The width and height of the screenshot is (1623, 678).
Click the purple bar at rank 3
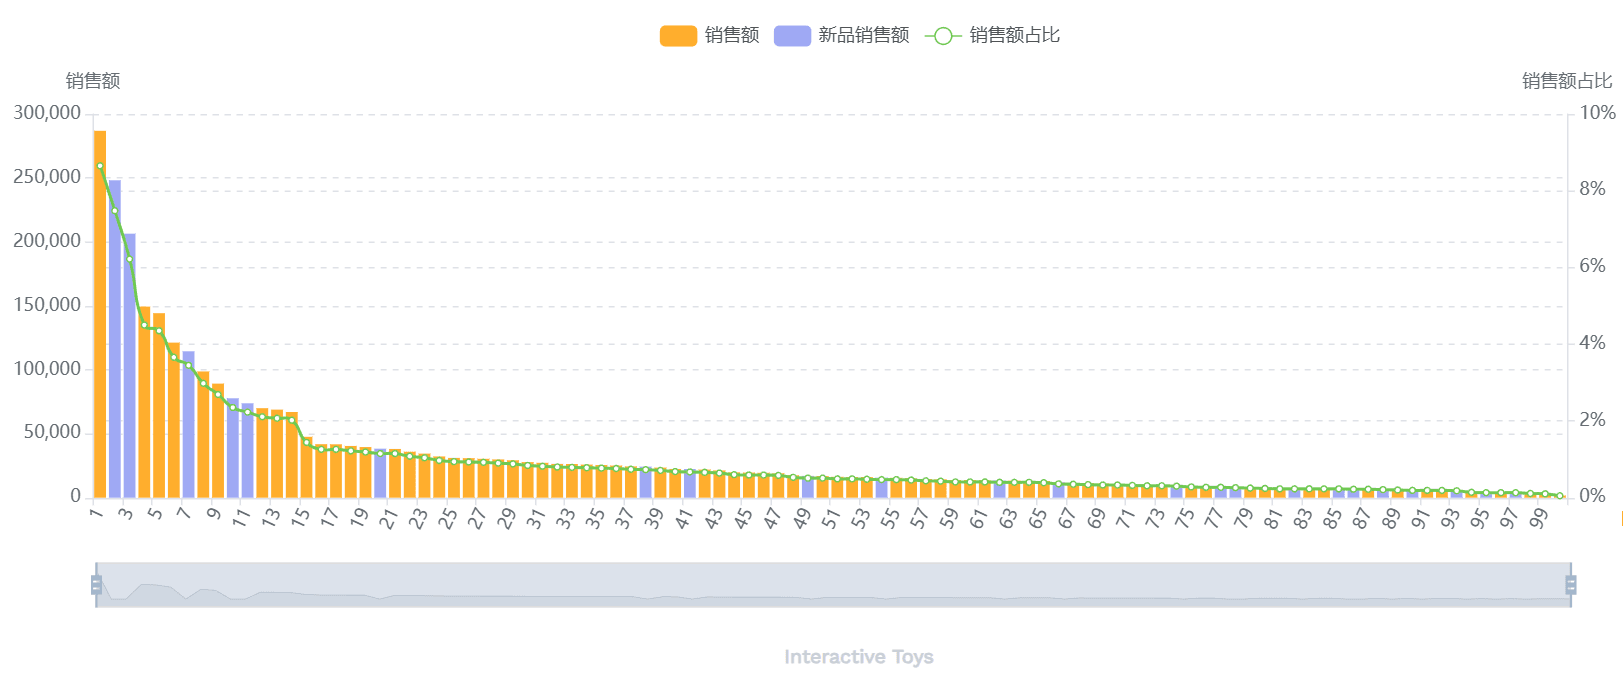click(x=130, y=370)
